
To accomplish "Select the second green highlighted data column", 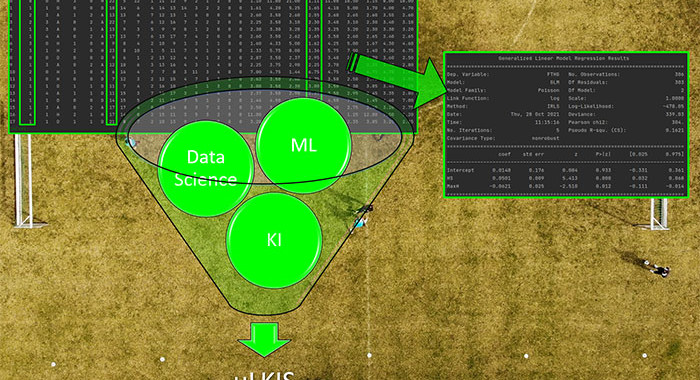I will tap(112, 62).
